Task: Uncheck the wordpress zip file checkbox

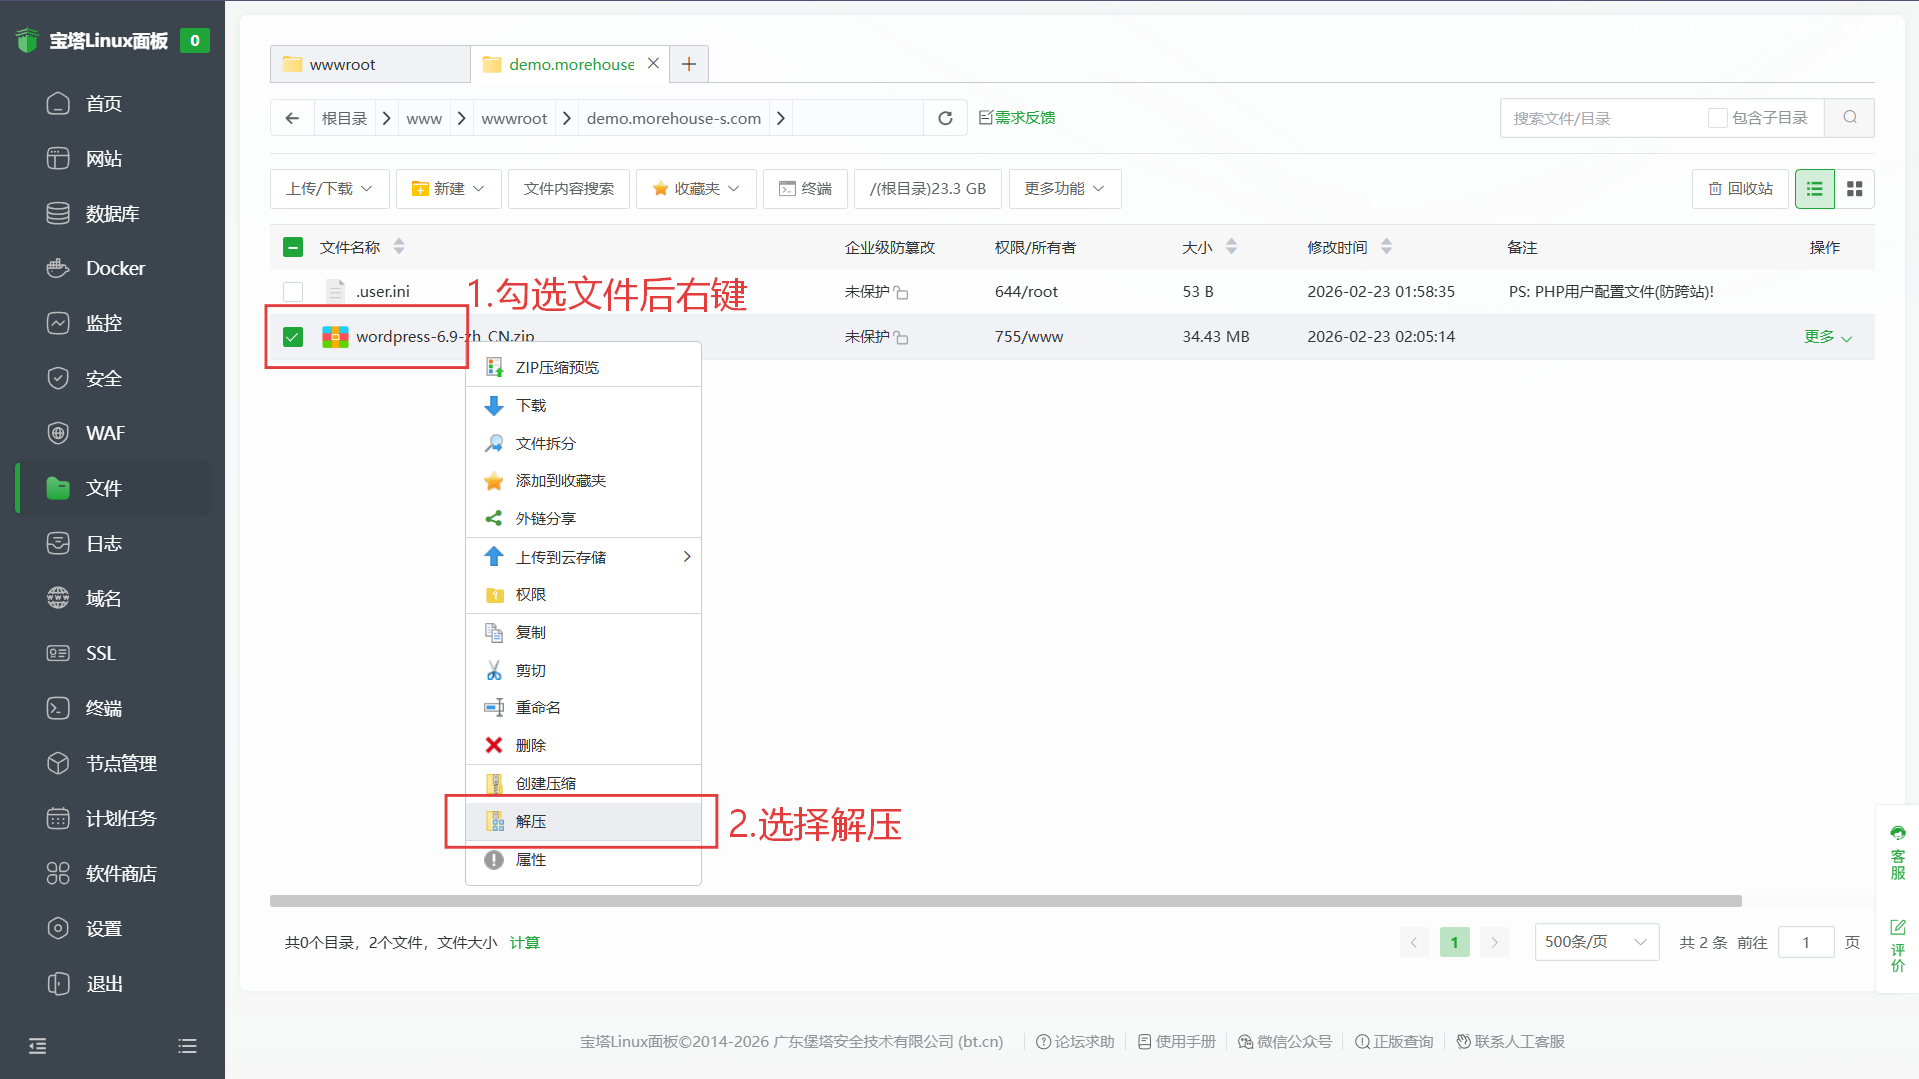Action: [293, 337]
